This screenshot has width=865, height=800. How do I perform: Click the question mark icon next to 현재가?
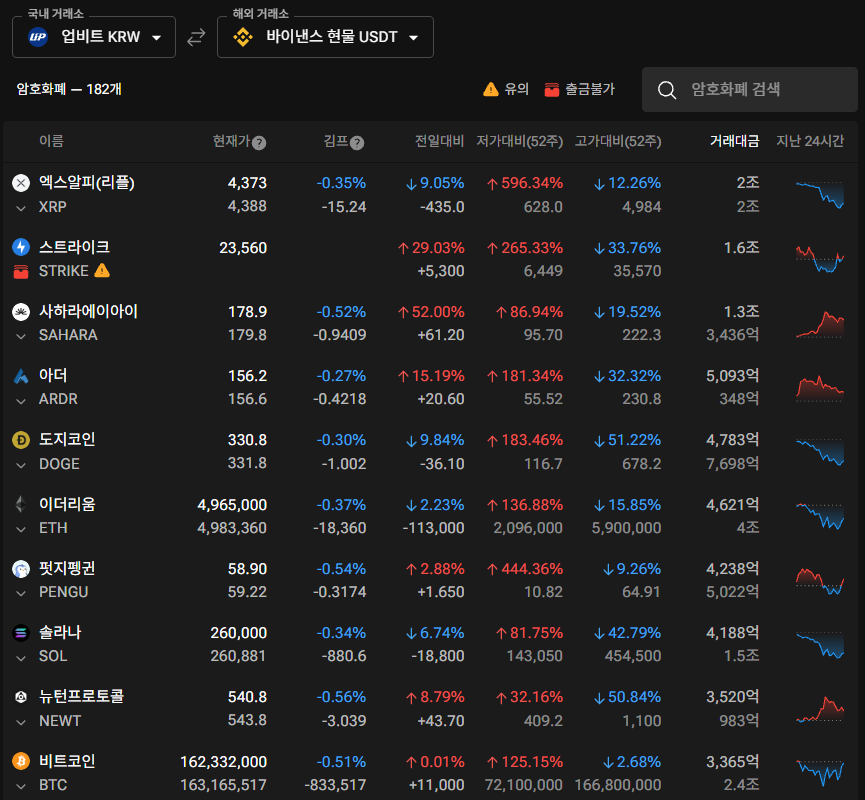[259, 143]
